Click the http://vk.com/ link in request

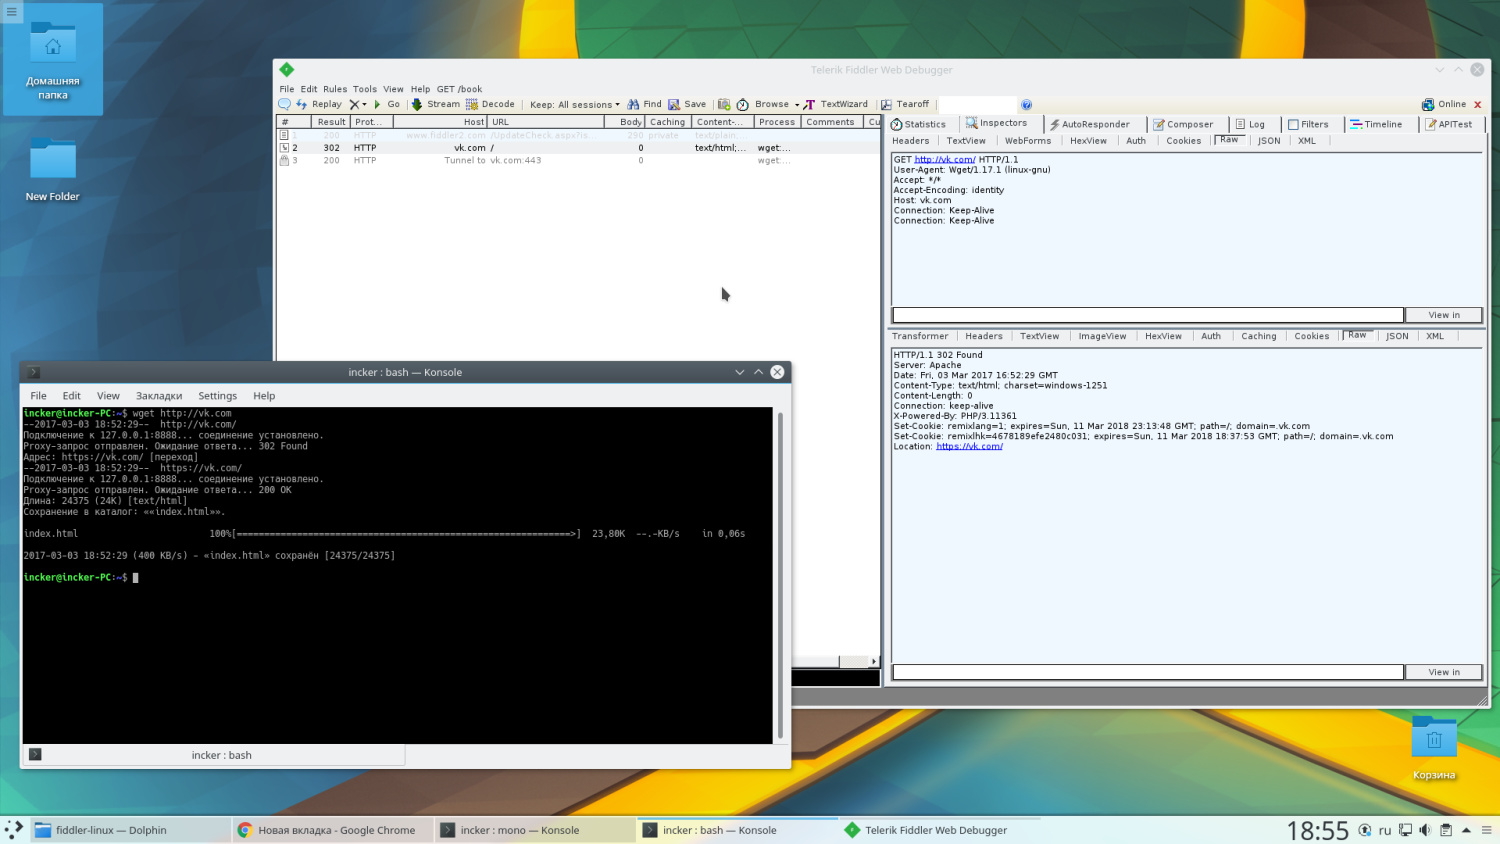point(944,159)
